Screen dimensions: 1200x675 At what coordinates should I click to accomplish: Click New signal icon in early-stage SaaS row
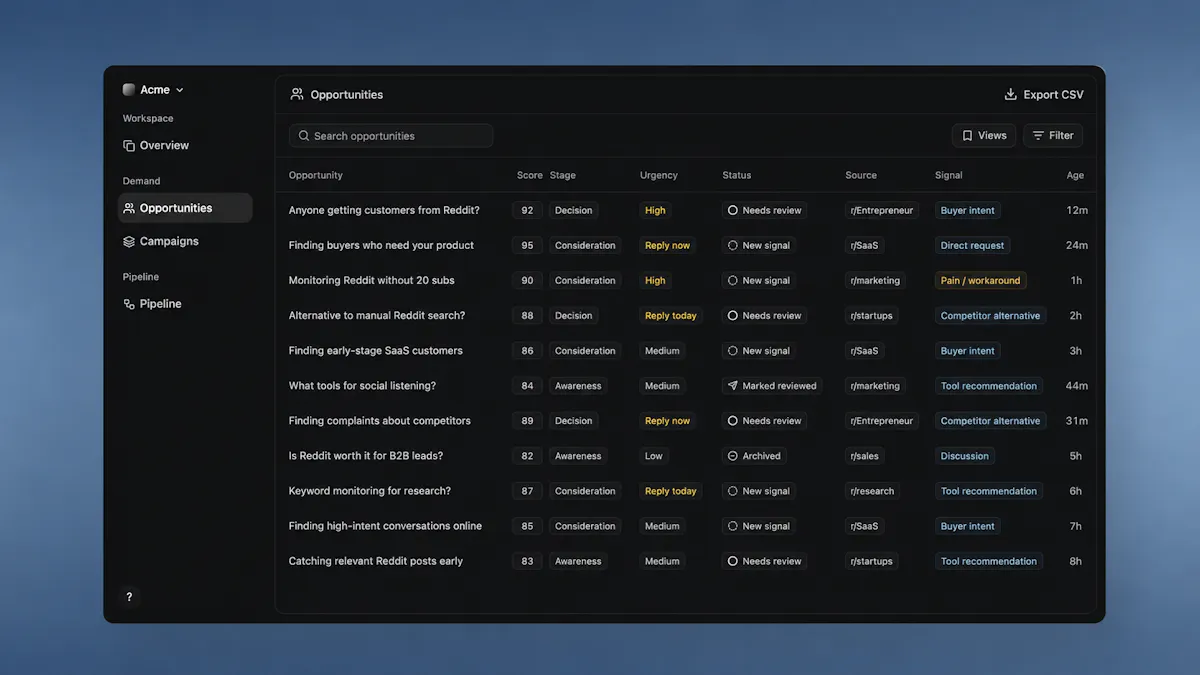pyautogui.click(x=733, y=351)
